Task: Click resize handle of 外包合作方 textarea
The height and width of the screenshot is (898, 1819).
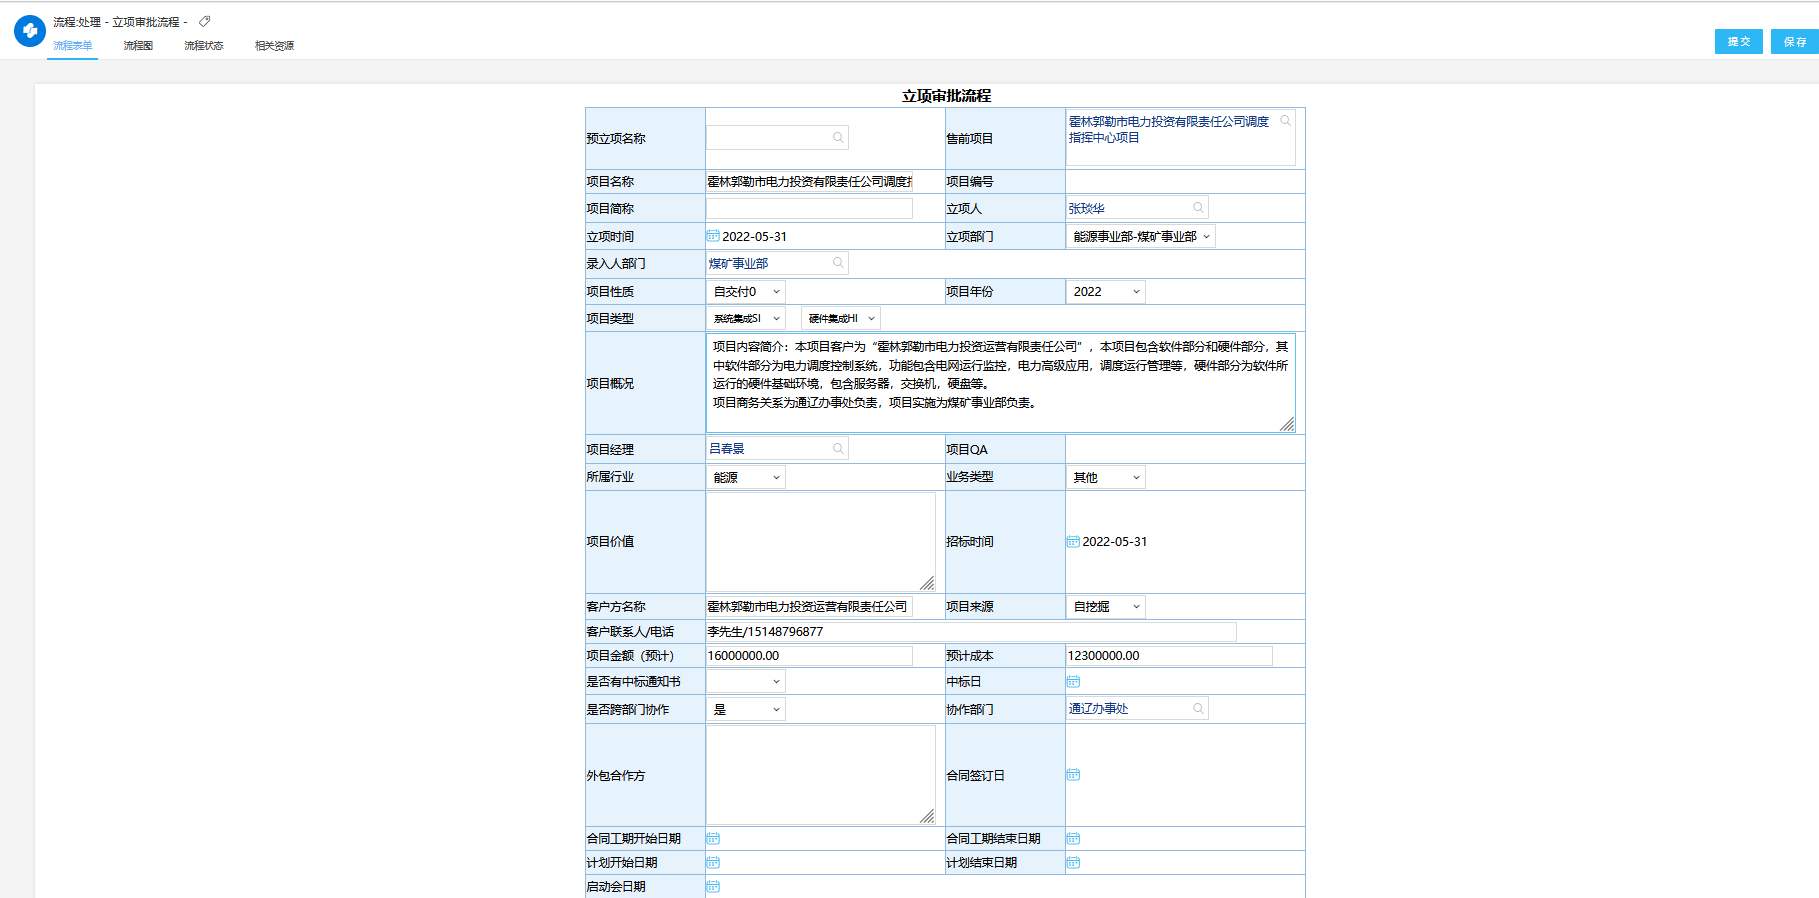Action: (927, 817)
